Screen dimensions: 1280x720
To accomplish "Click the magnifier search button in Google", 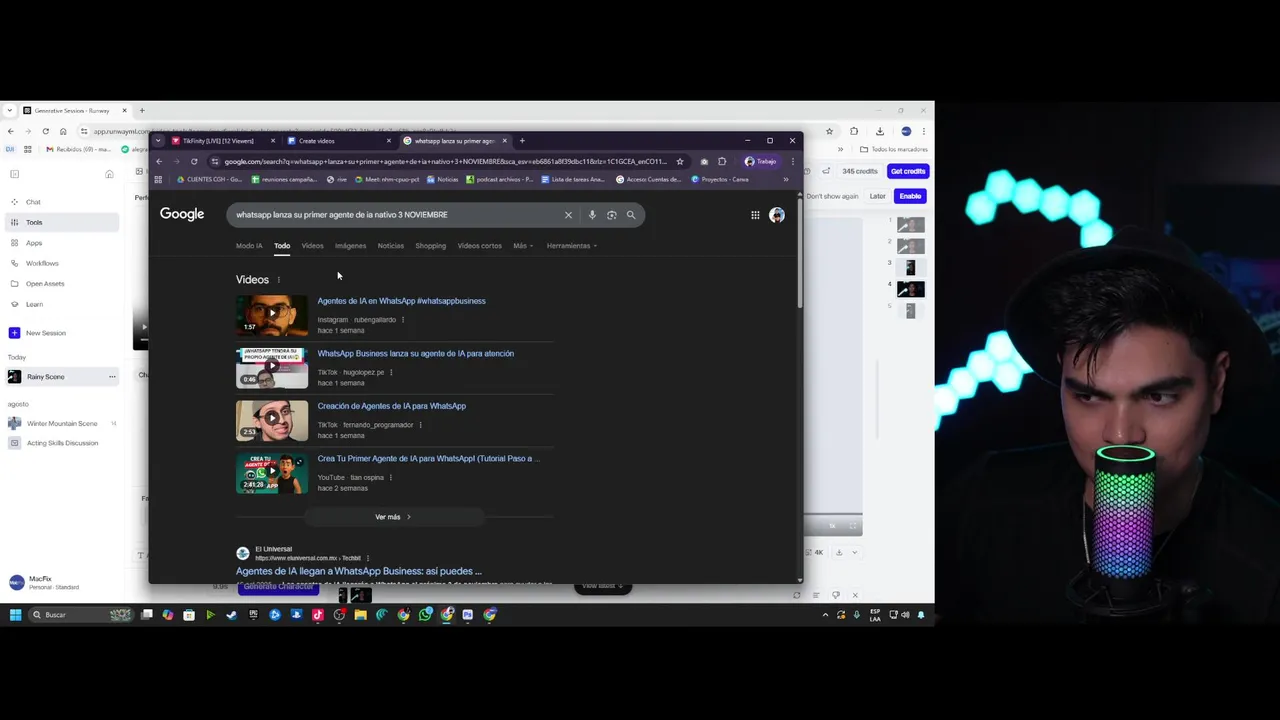I will click(631, 215).
